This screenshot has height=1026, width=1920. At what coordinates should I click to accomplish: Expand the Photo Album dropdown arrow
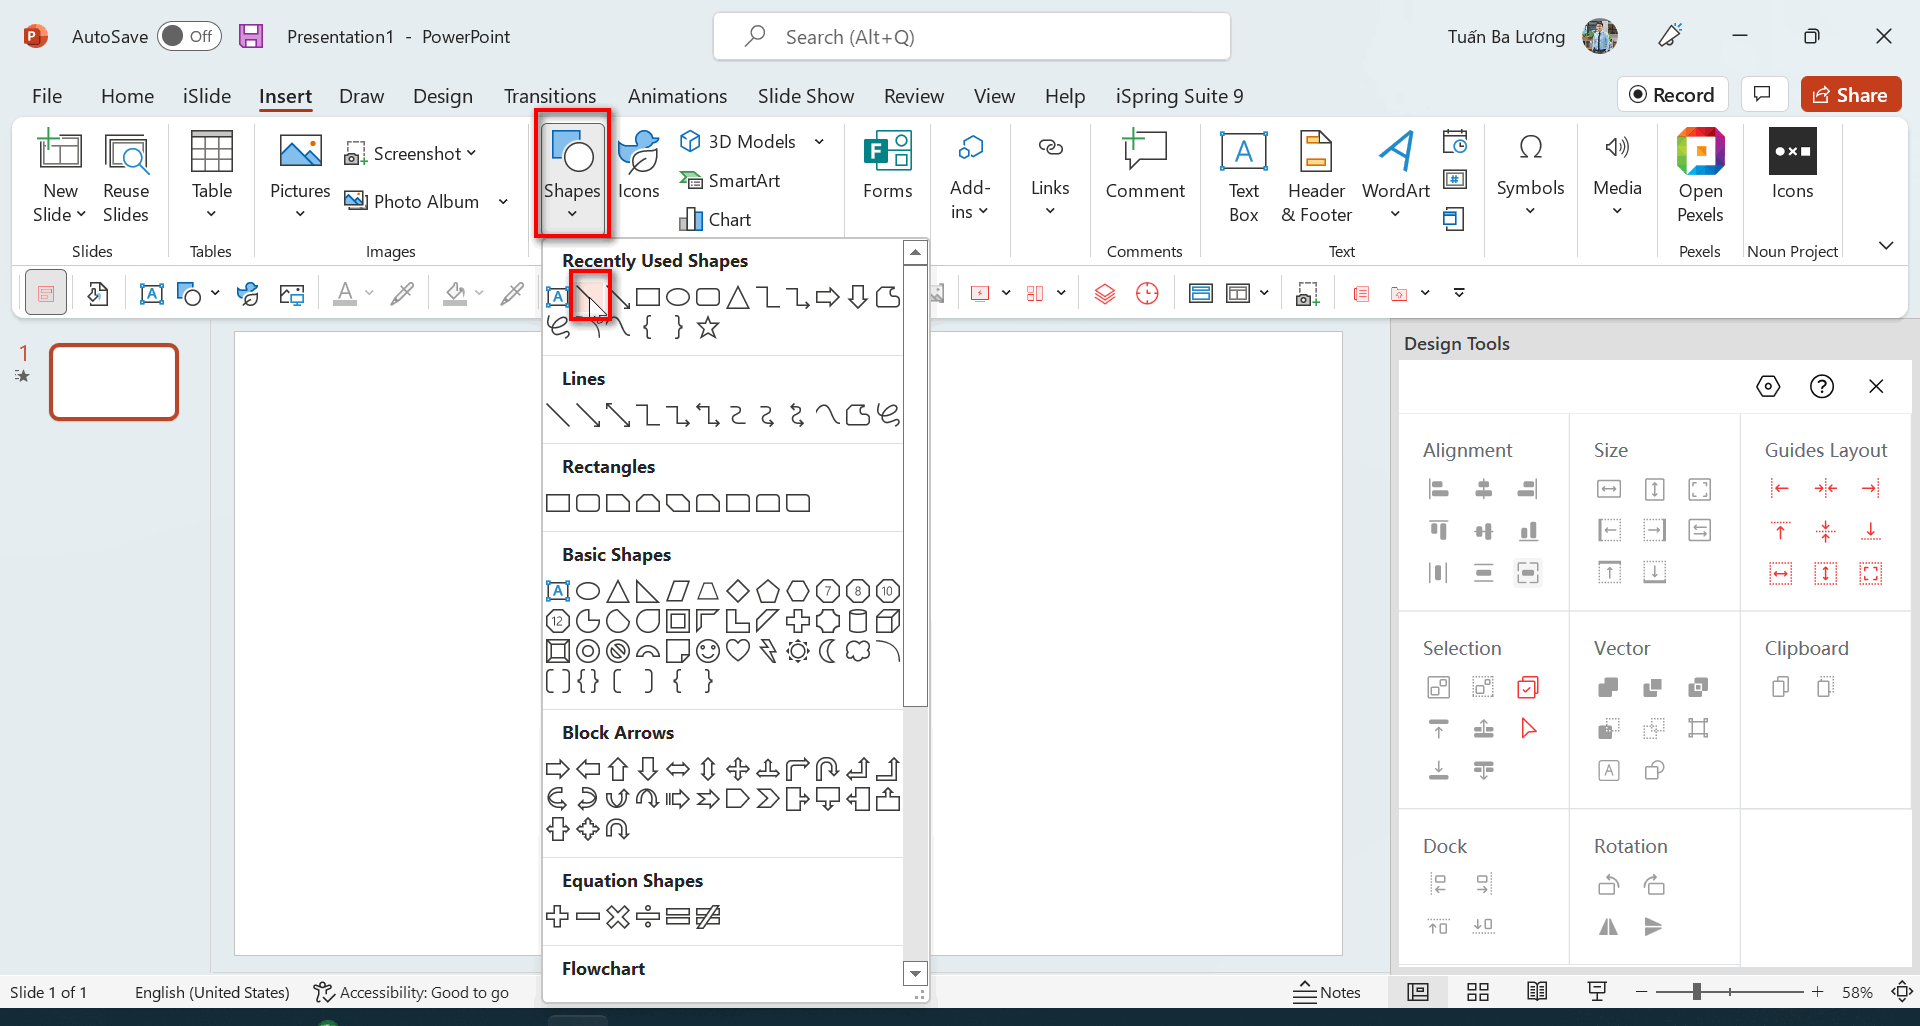click(503, 201)
